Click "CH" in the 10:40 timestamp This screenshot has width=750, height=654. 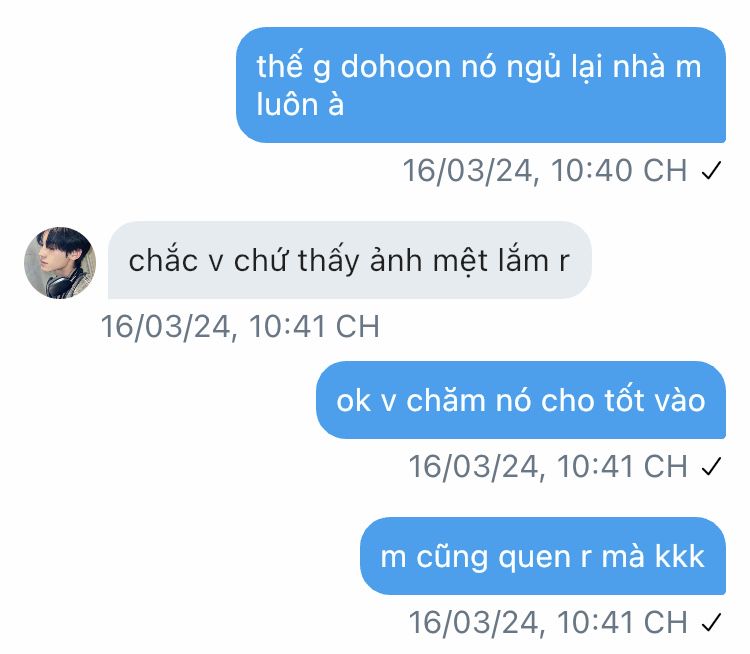tap(665, 170)
